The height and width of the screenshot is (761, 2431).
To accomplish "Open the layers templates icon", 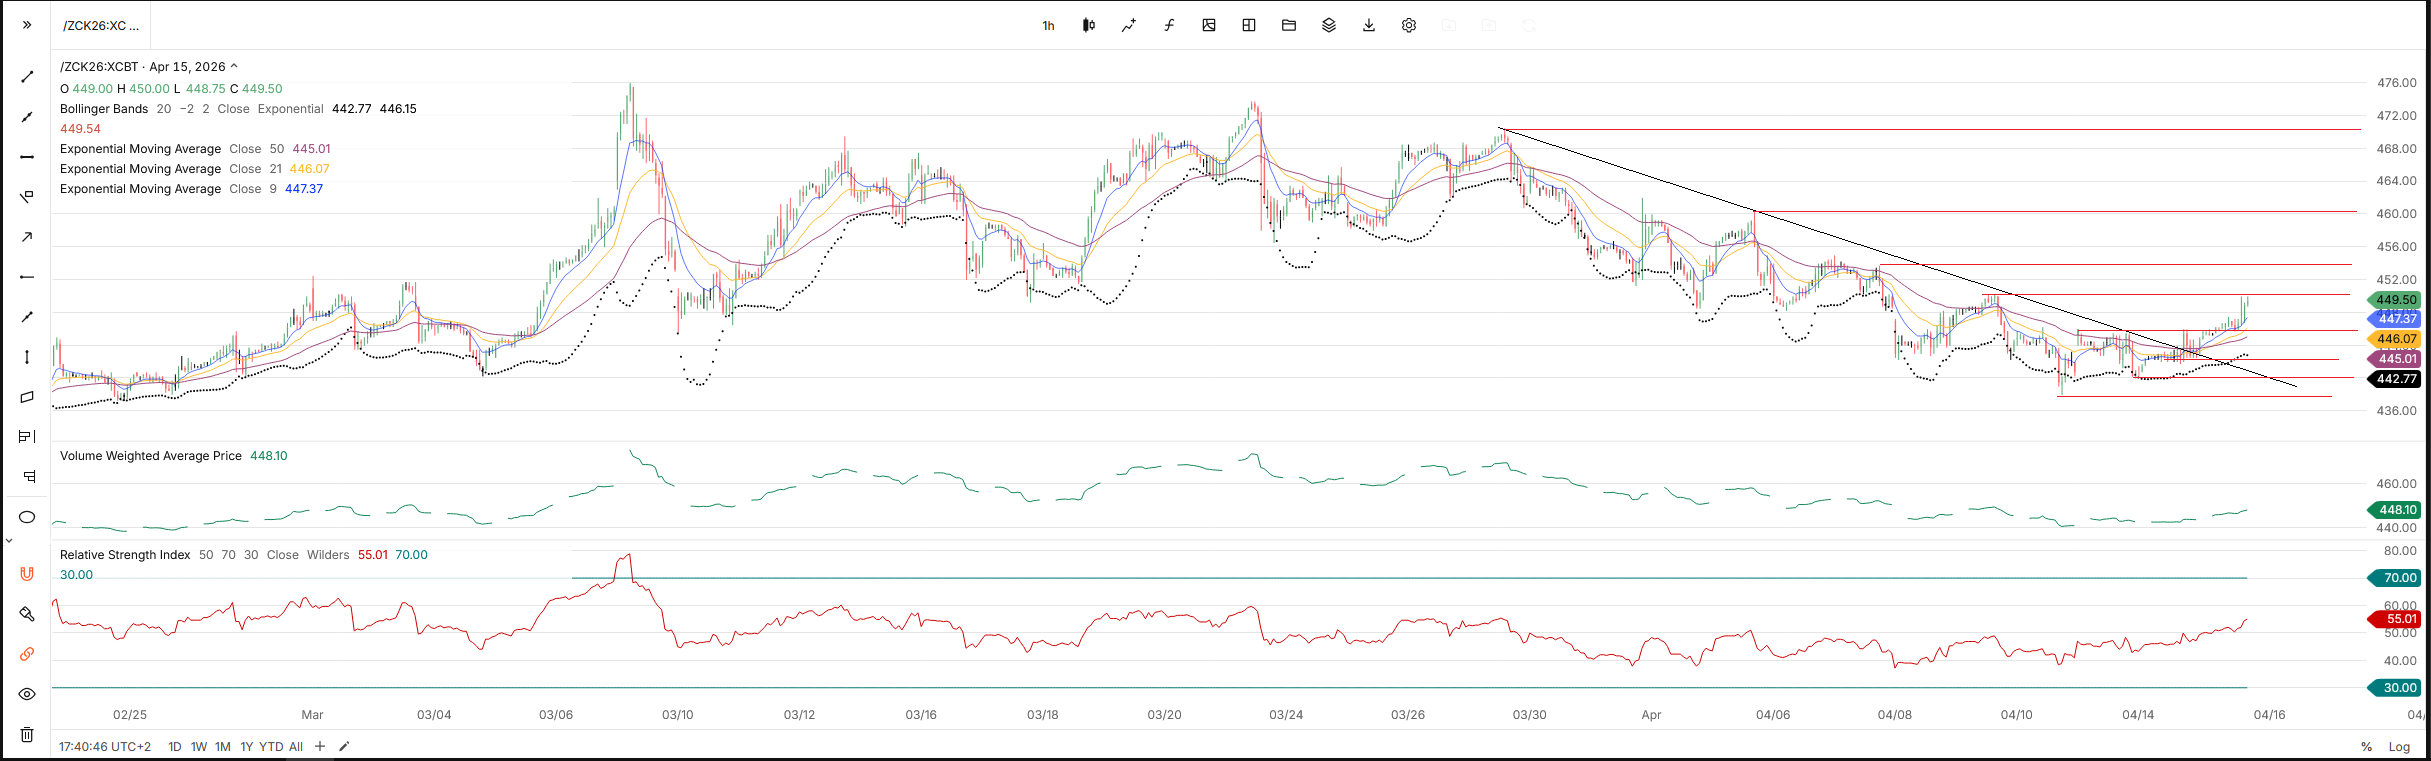I will (x=1329, y=26).
